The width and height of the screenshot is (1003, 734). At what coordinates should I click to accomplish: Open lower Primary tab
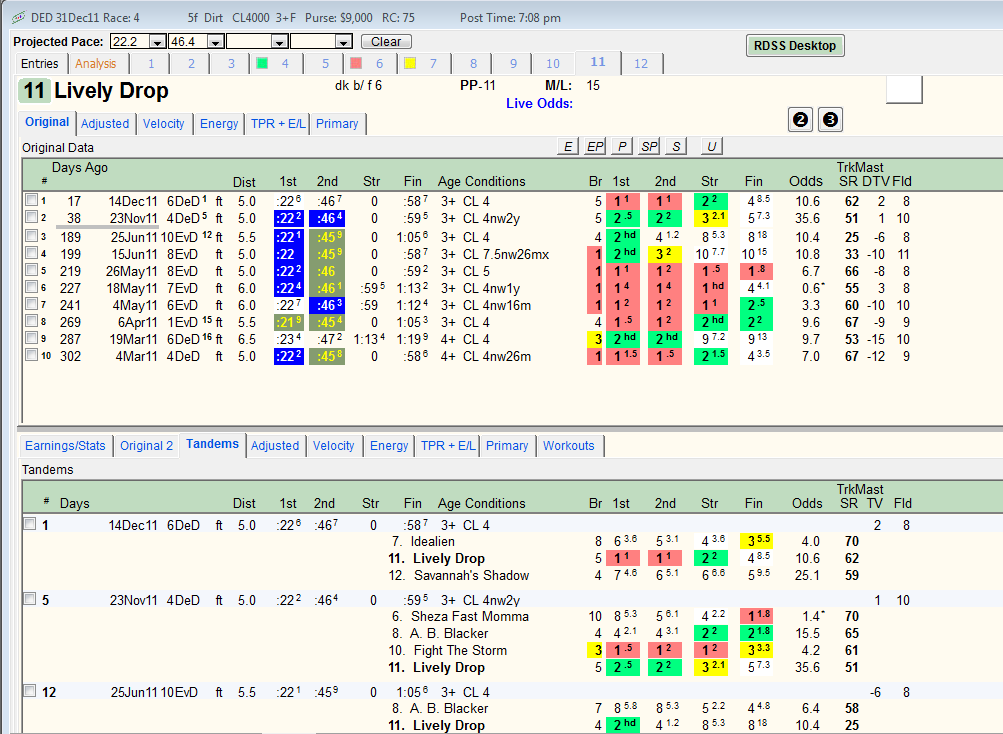coord(507,445)
